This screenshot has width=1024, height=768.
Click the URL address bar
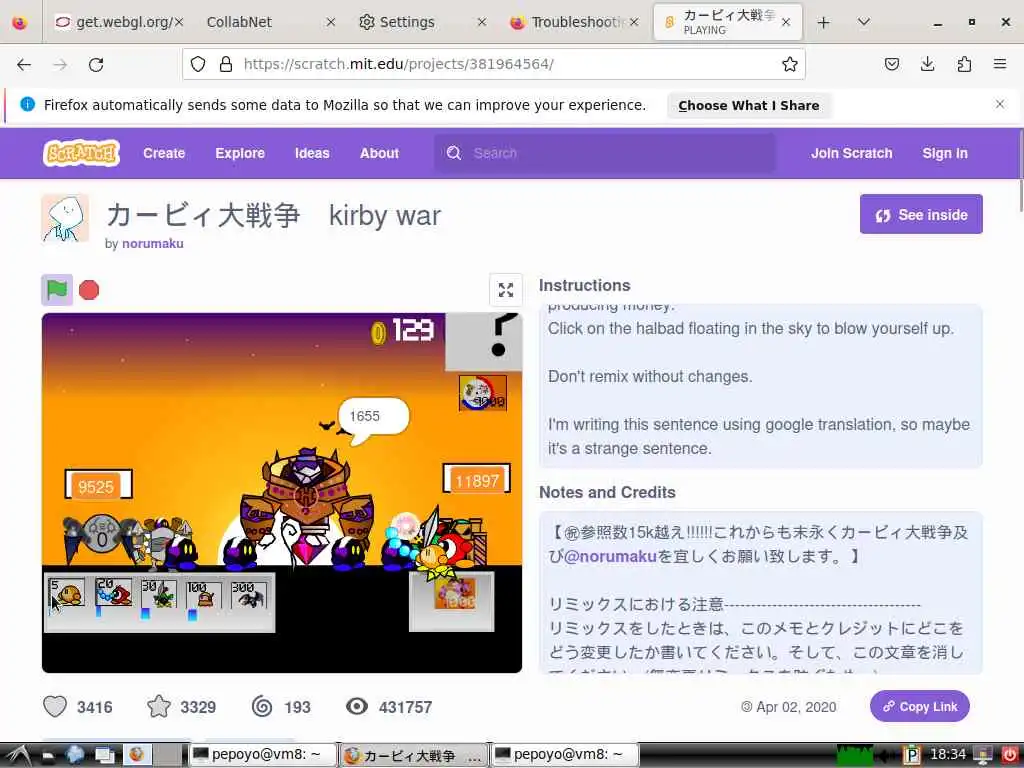click(x=493, y=64)
